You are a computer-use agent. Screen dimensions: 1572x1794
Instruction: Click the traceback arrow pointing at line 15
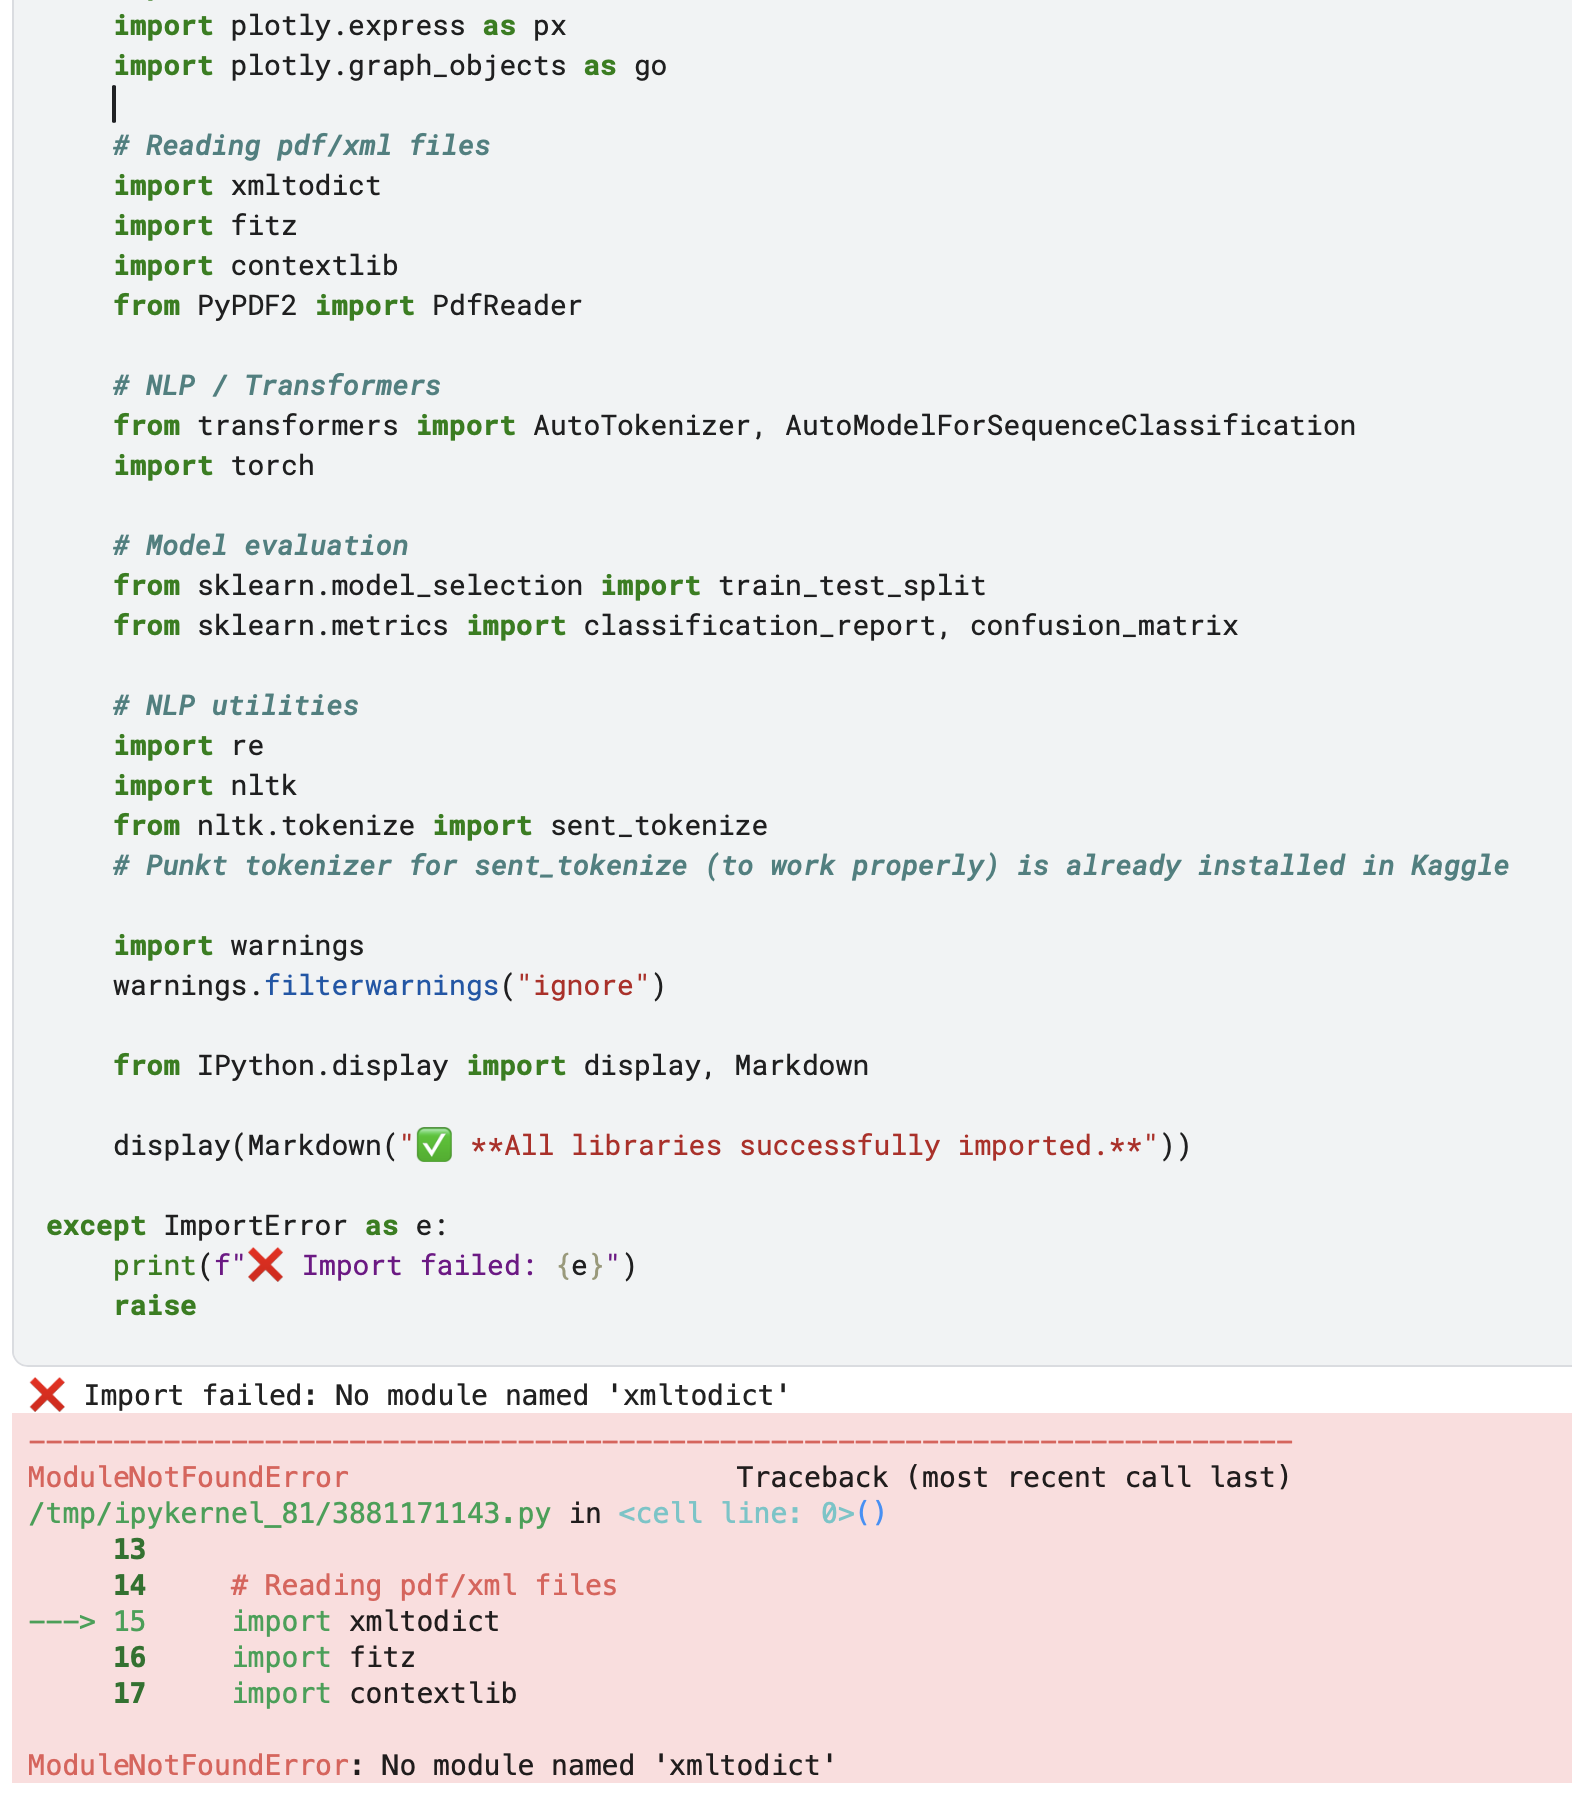coord(61,1621)
